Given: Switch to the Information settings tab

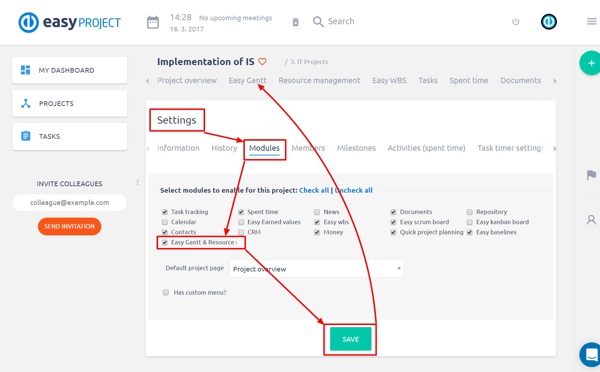Looking at the screenshot, I should coord(178,148).
